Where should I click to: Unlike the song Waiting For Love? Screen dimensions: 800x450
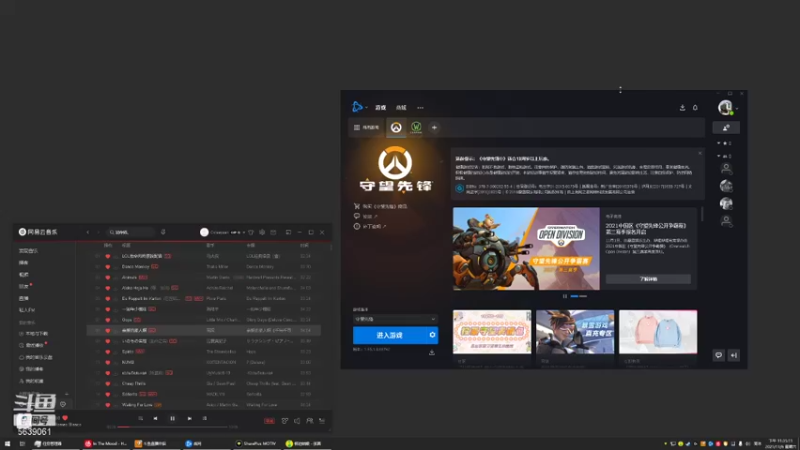point(107,405)
